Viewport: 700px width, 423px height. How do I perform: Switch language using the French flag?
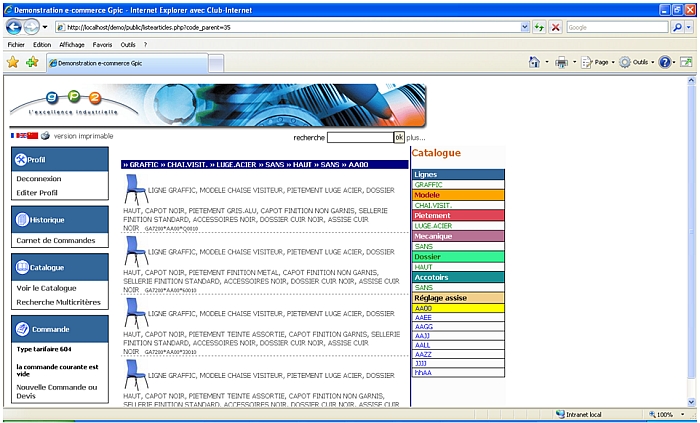(x=14, y=136)
